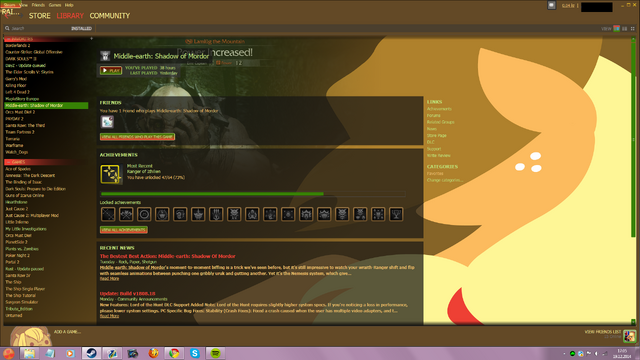The width and height of the screenshot is (640, 360).
Task: Click the PLAY button
Action: pos(111,70)
